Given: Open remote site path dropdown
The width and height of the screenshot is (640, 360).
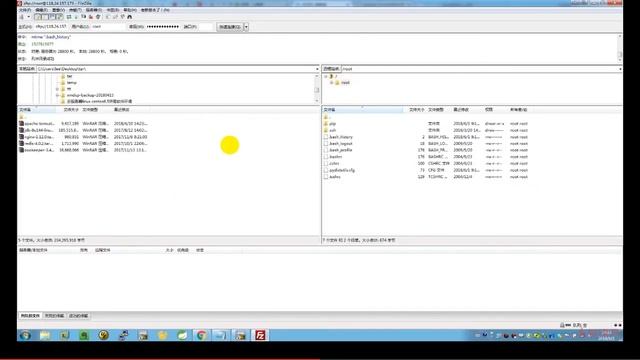Looking at the screenshot, I should pos(620,69).
